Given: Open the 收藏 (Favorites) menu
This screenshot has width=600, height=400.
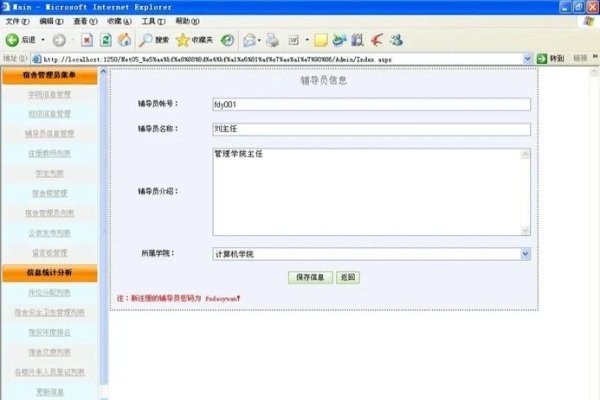Looking at the screenshot, I should (119, 21).
